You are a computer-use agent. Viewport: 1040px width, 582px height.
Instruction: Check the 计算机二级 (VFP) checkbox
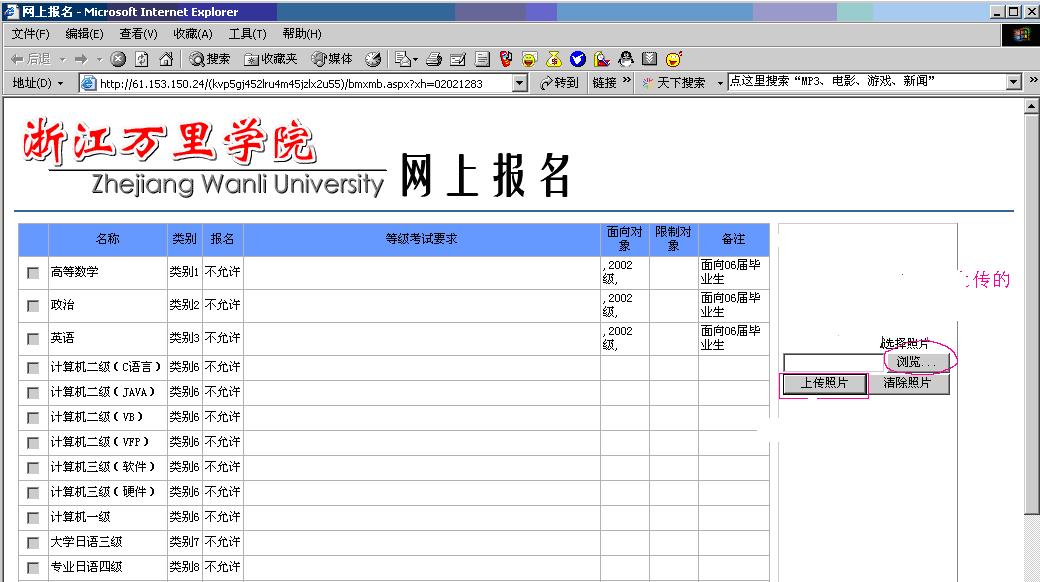click(32, 443)
